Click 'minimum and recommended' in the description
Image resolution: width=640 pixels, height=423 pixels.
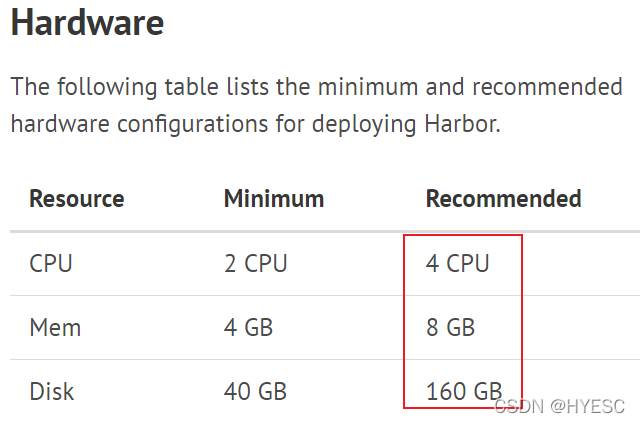tap(470, 87)
